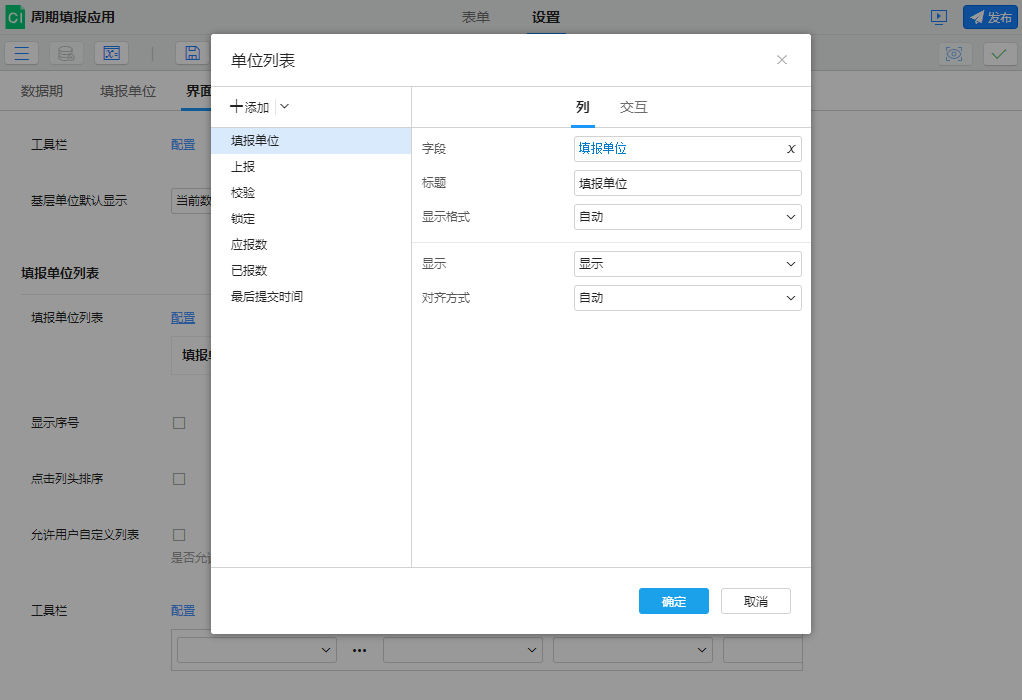Open the formula editor toolbar icon

(x=111, y=53)
